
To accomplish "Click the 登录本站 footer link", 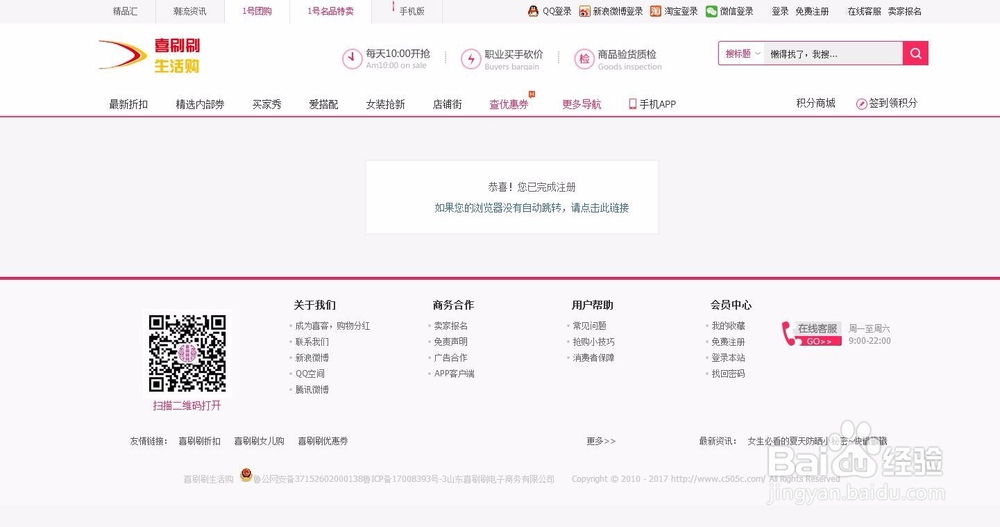I will (x=728, y=357).
